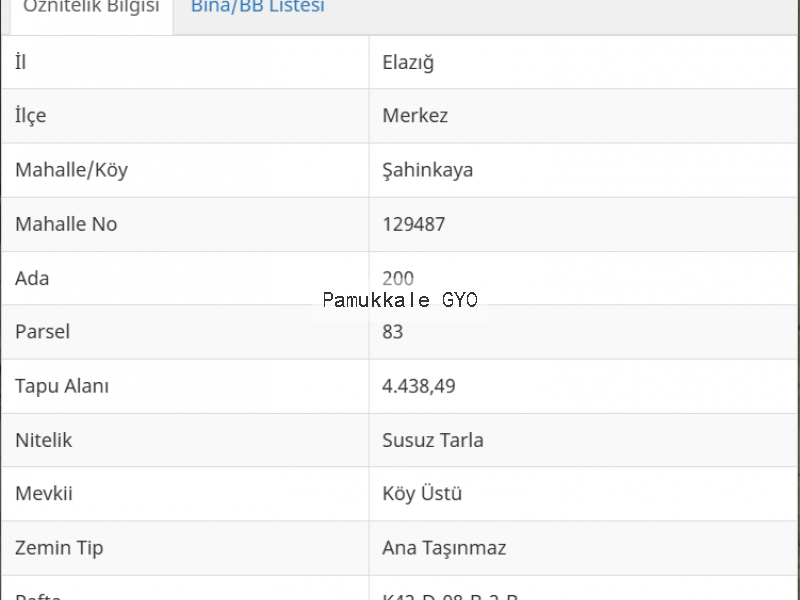The width and height of the screenshot is (800, 600).
Task: Select the Şahinkaya neighborhood value
Action: click(x=428, y=170)
